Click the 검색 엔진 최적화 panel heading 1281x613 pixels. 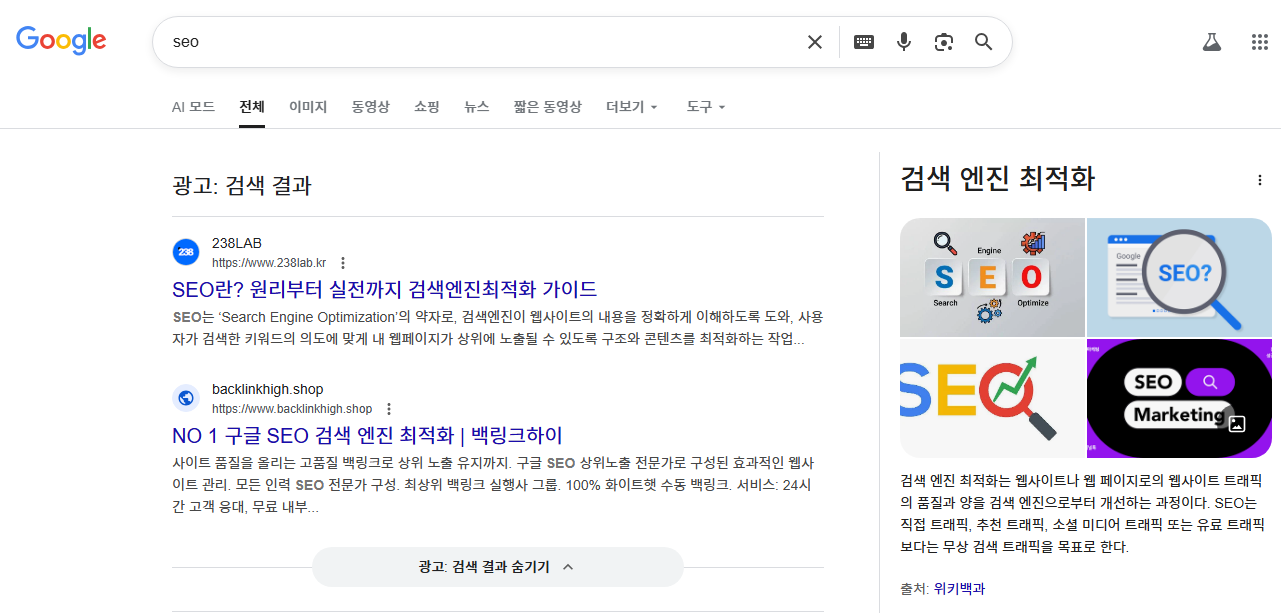pyautogui.click(x=998, y=179)
